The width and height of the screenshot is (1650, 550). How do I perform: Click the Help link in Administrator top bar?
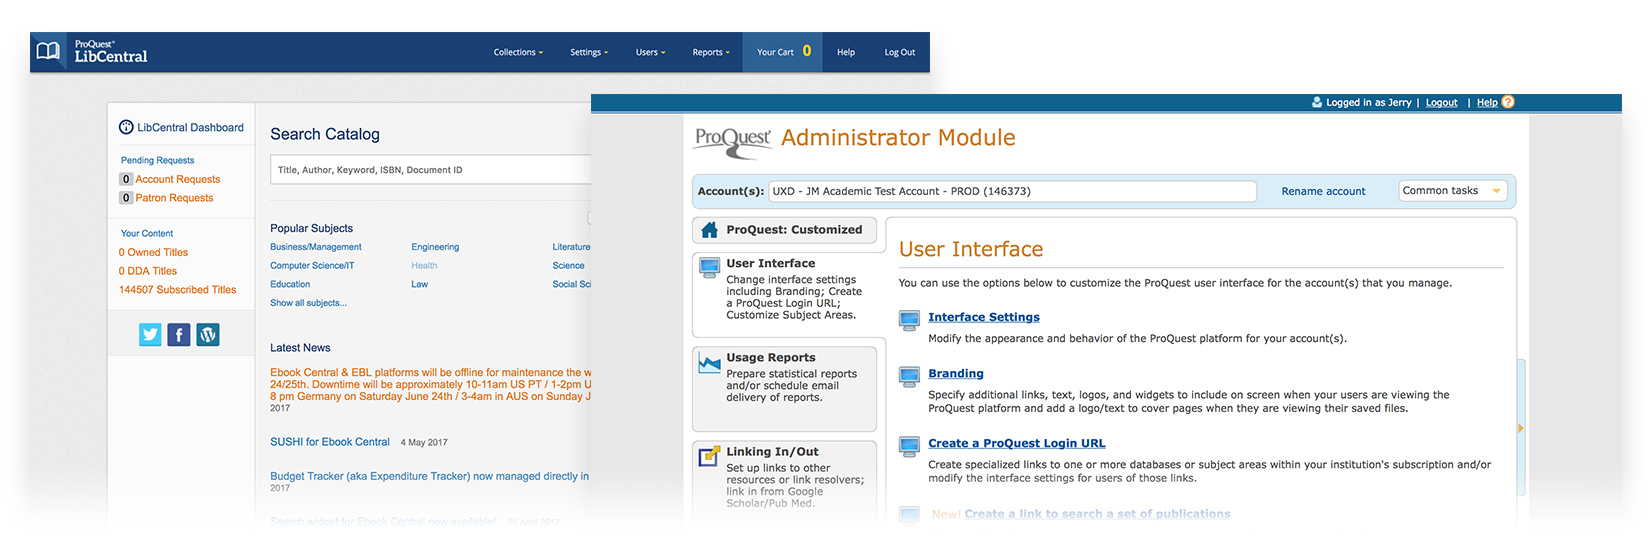[x=1487, y=102]
